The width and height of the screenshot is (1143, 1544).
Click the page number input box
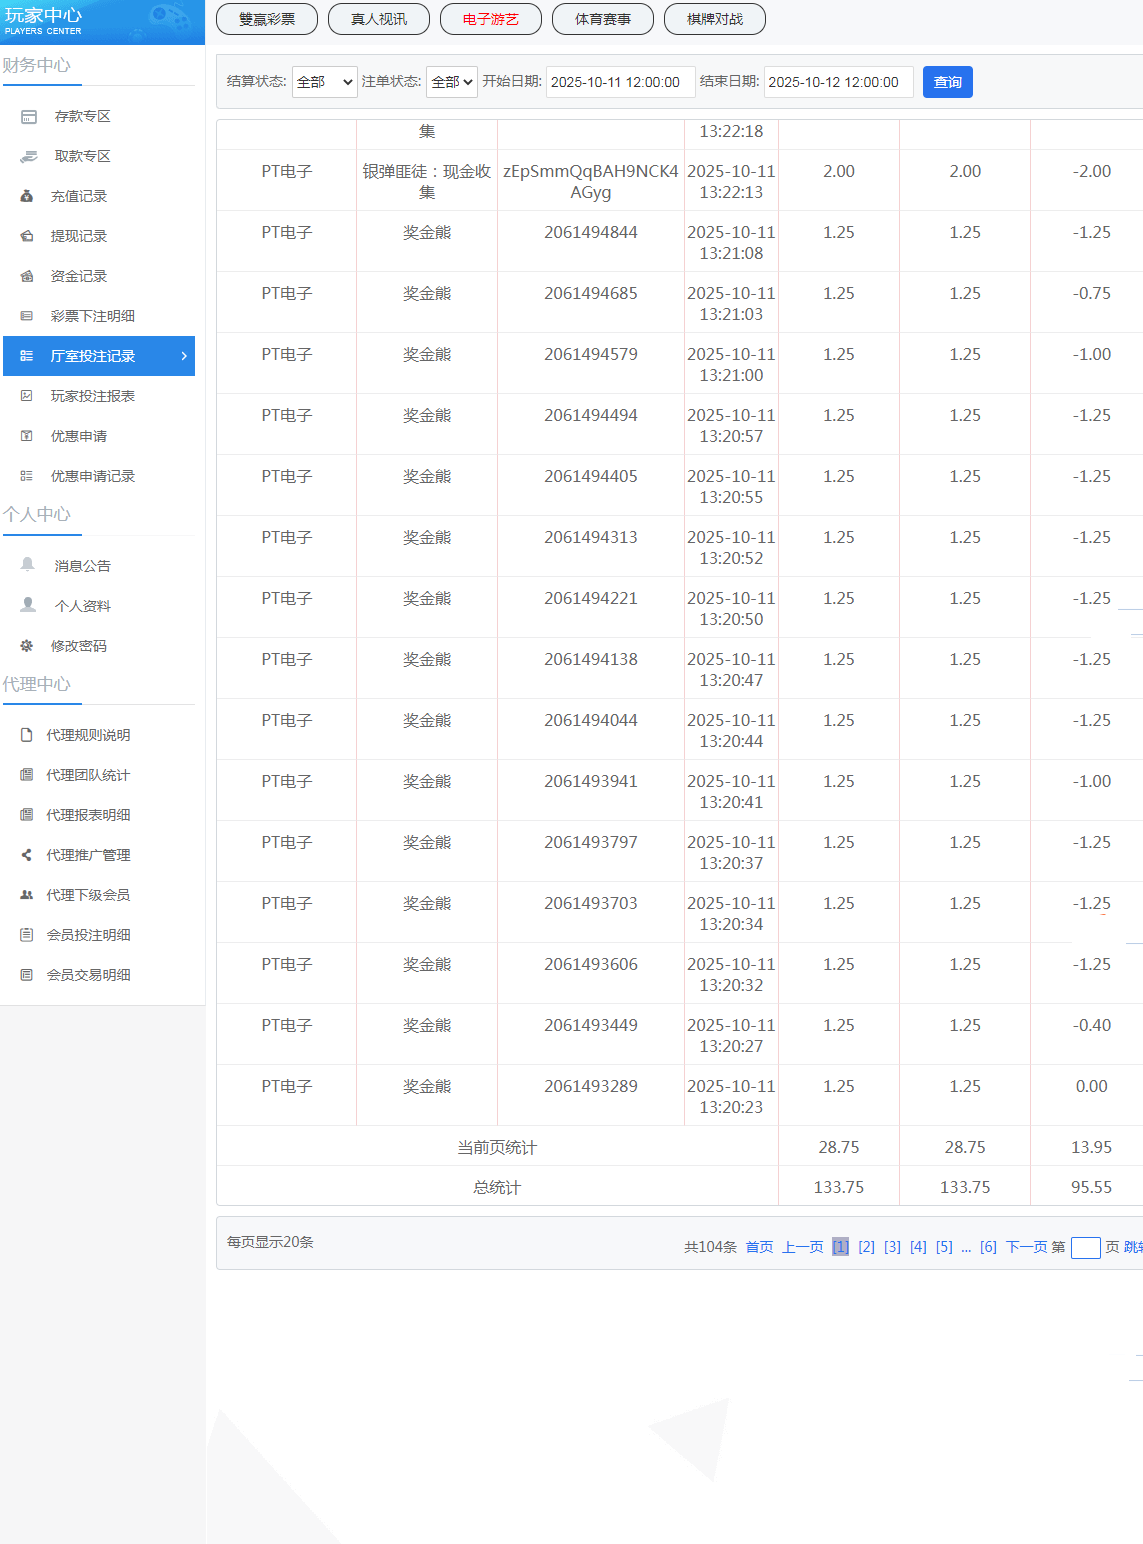tap(1085, 1247)
